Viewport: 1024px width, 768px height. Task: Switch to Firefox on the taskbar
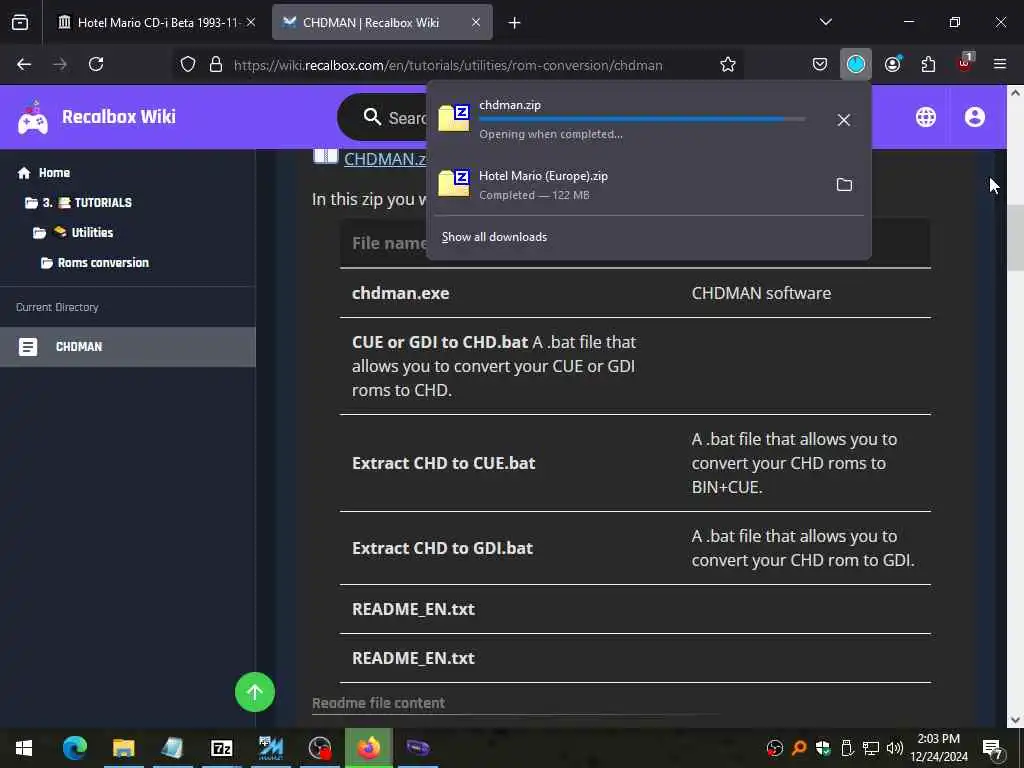(x=369, y=748)
